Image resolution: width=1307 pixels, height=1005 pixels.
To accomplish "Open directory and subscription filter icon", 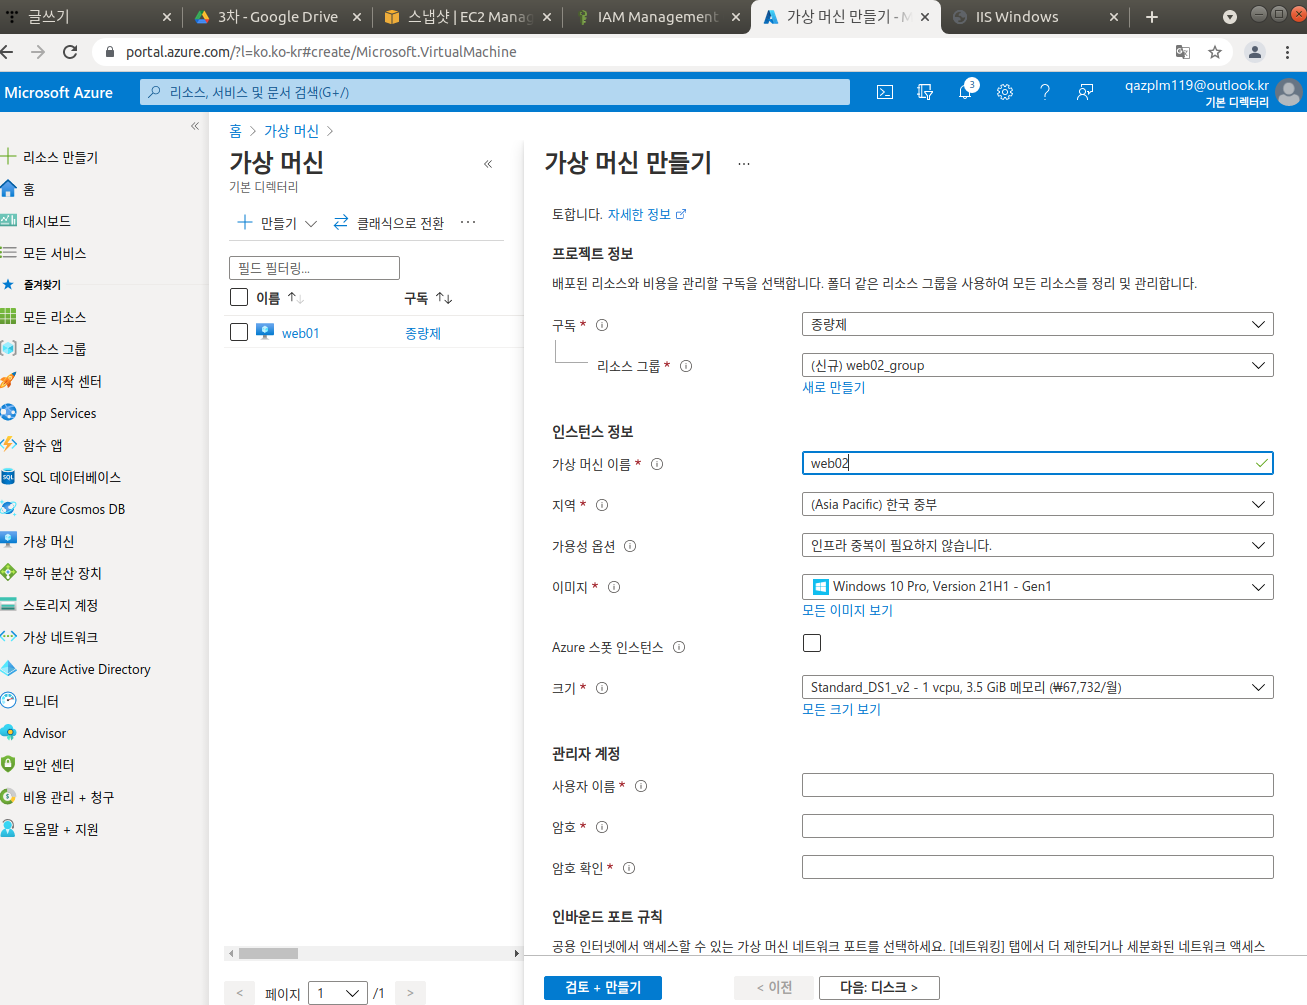I will coord(925,92).
